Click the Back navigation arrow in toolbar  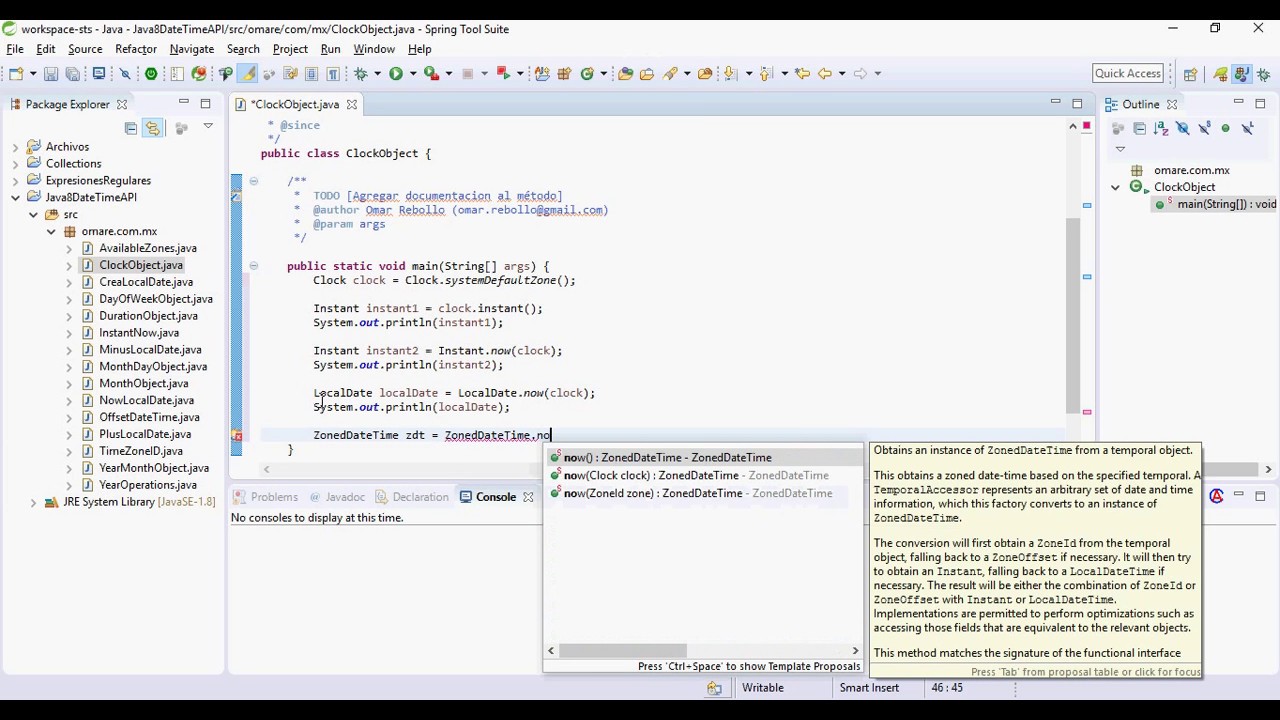[824, 73]
